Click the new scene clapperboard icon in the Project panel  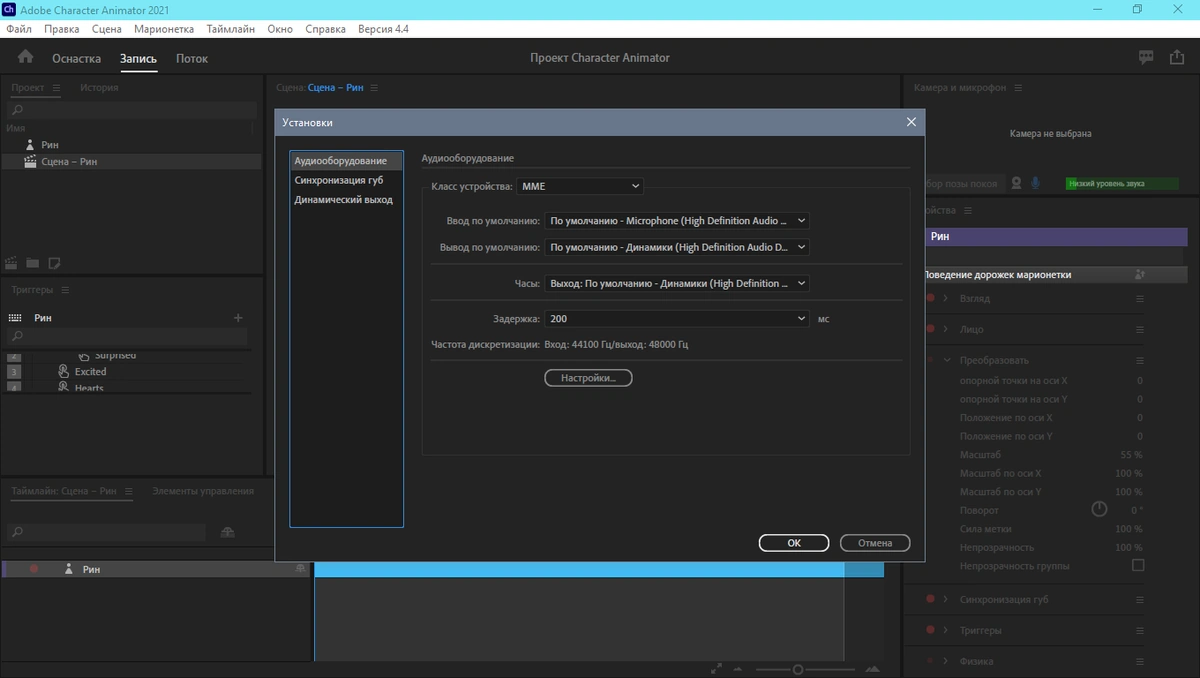click(x=12, y=263)
